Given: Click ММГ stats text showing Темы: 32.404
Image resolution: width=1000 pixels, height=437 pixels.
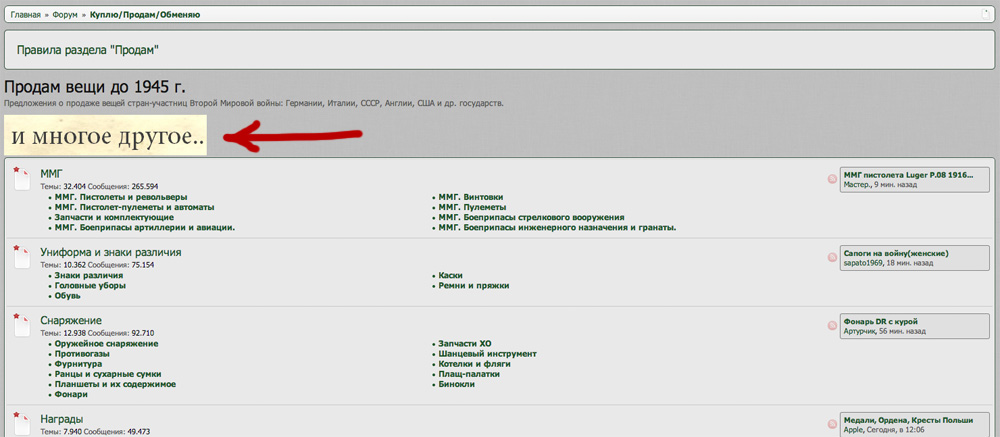Looking at the screenshot, I should pyautogui.click(x=99, y=187).
